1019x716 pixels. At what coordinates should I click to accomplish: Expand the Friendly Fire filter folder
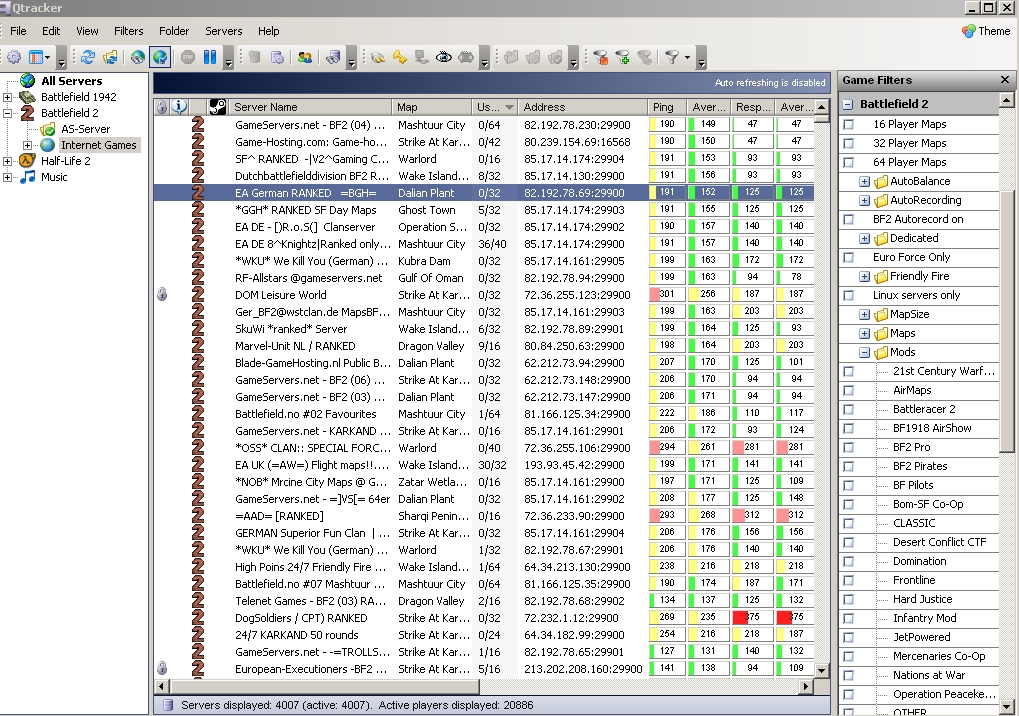tap(864, 276)
